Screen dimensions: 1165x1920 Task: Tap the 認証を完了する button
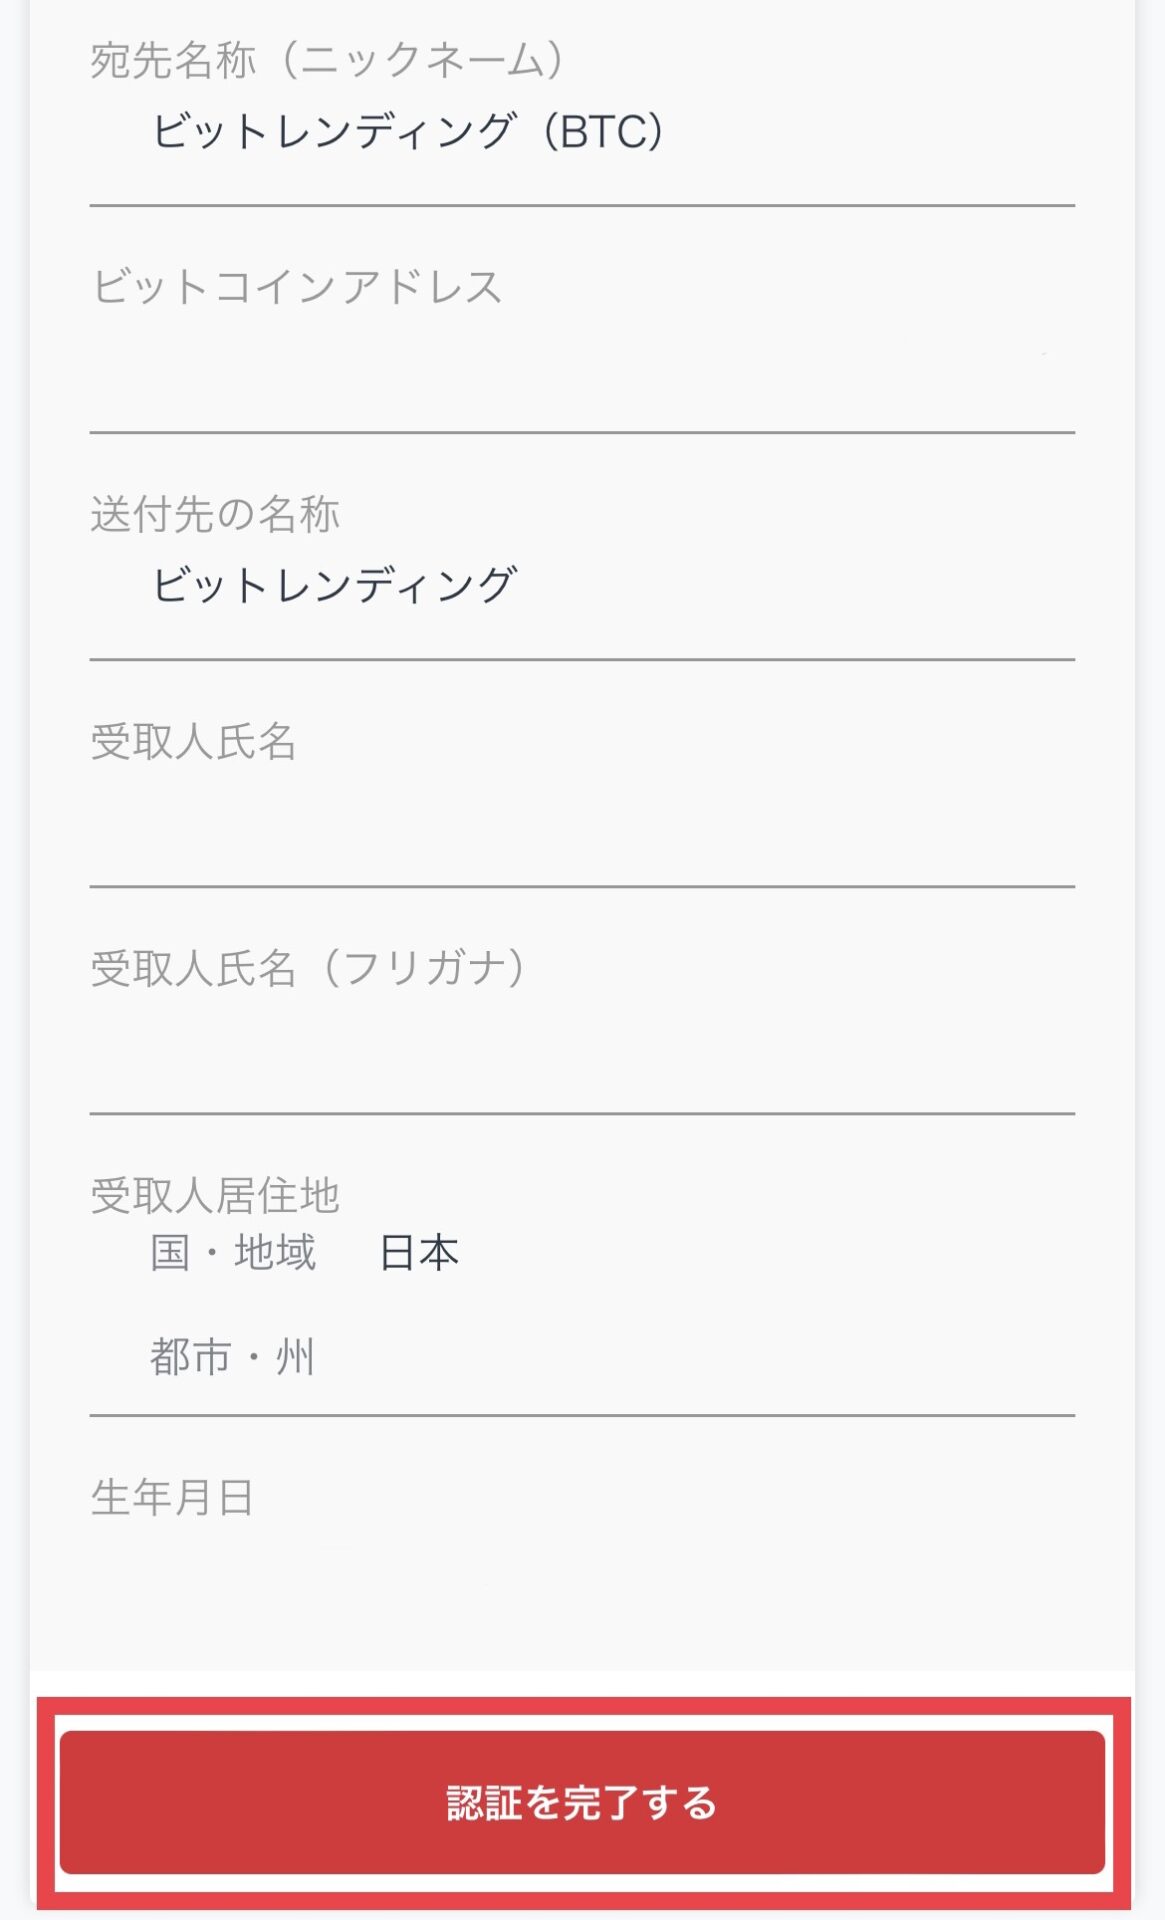point(582,1802)
